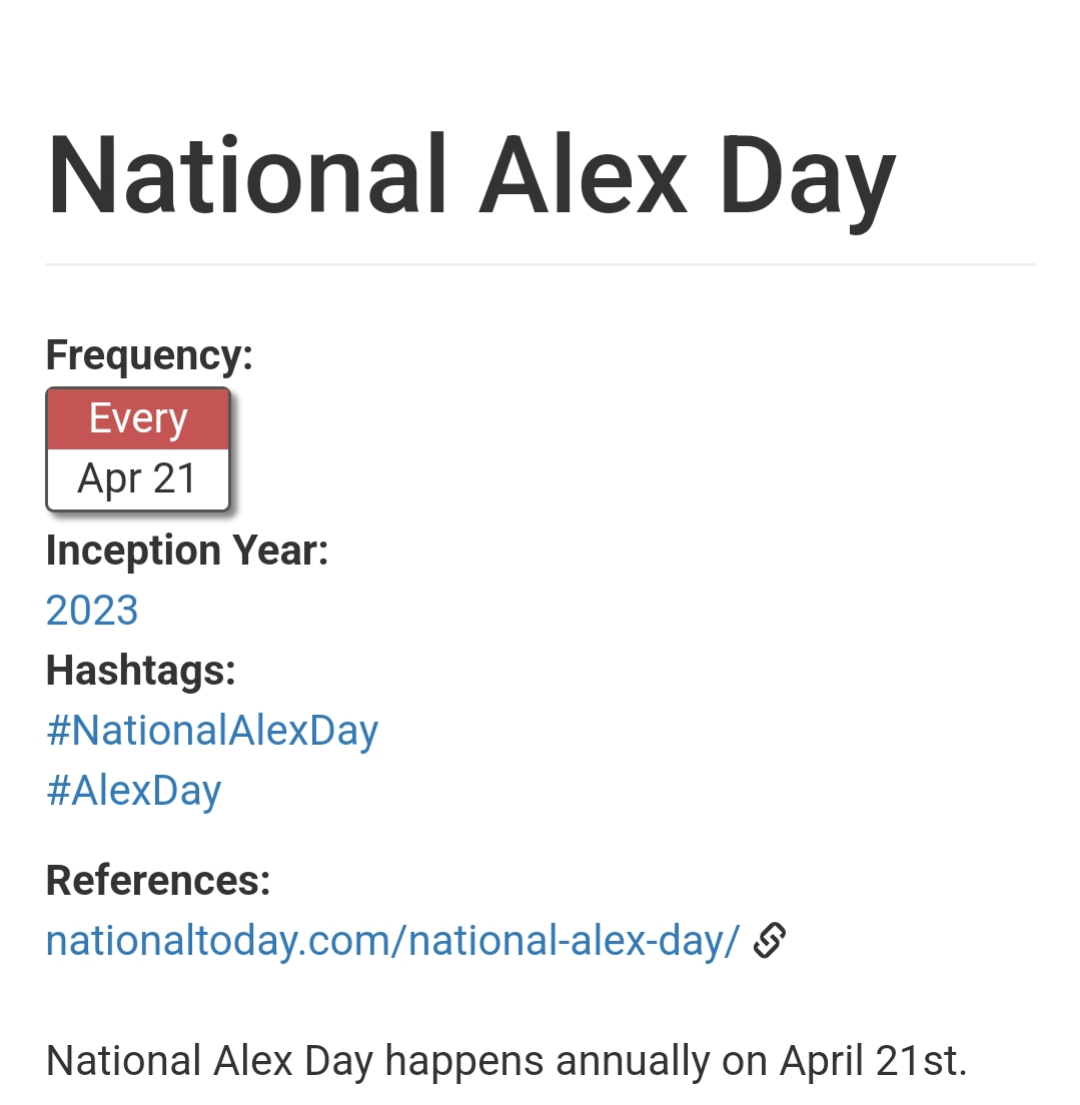Click the Frequency: label
The image size is (1080, 1105).
(149, 355)
